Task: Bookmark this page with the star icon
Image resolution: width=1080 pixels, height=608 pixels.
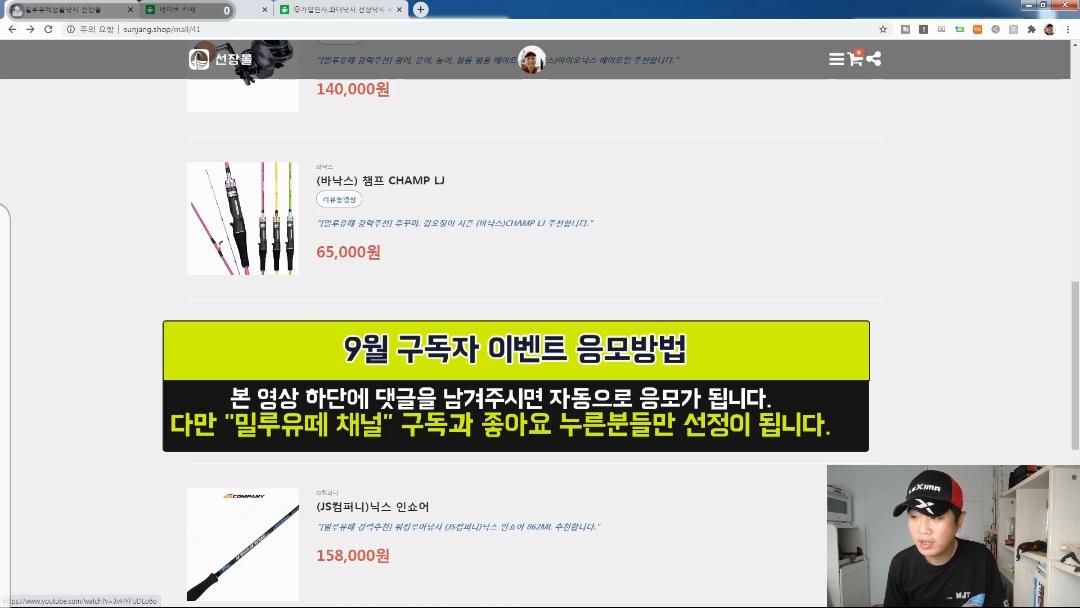Action: [x=883, y=29]
